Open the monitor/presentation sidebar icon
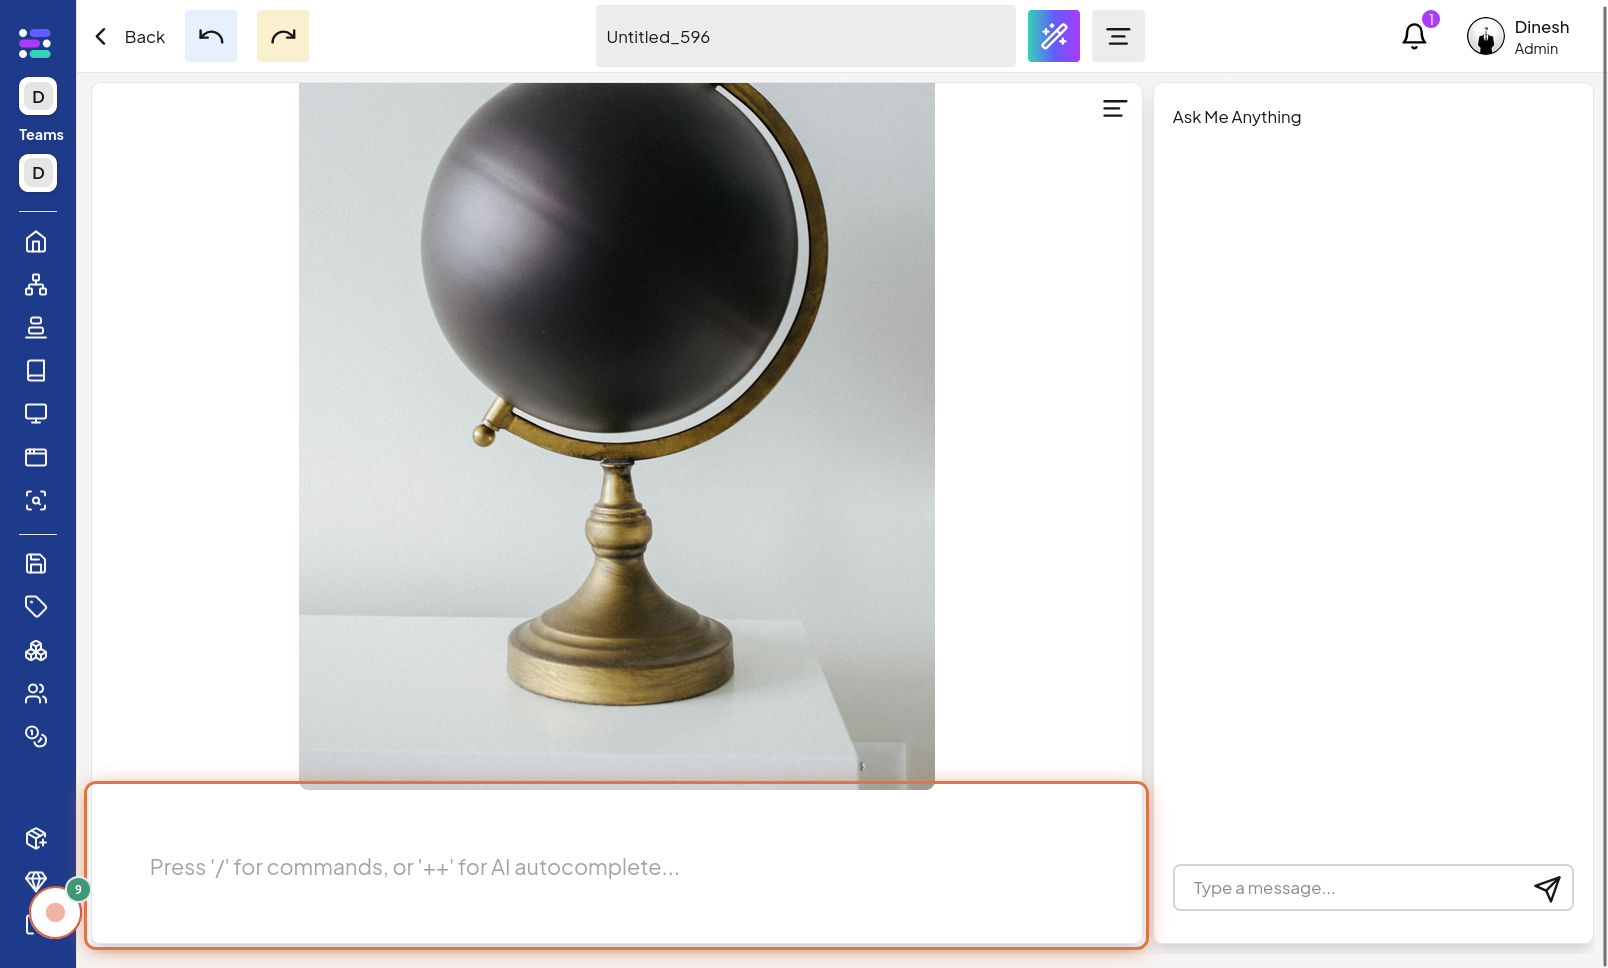This screenshot has height=968, width=1608. tap(36, 414)
